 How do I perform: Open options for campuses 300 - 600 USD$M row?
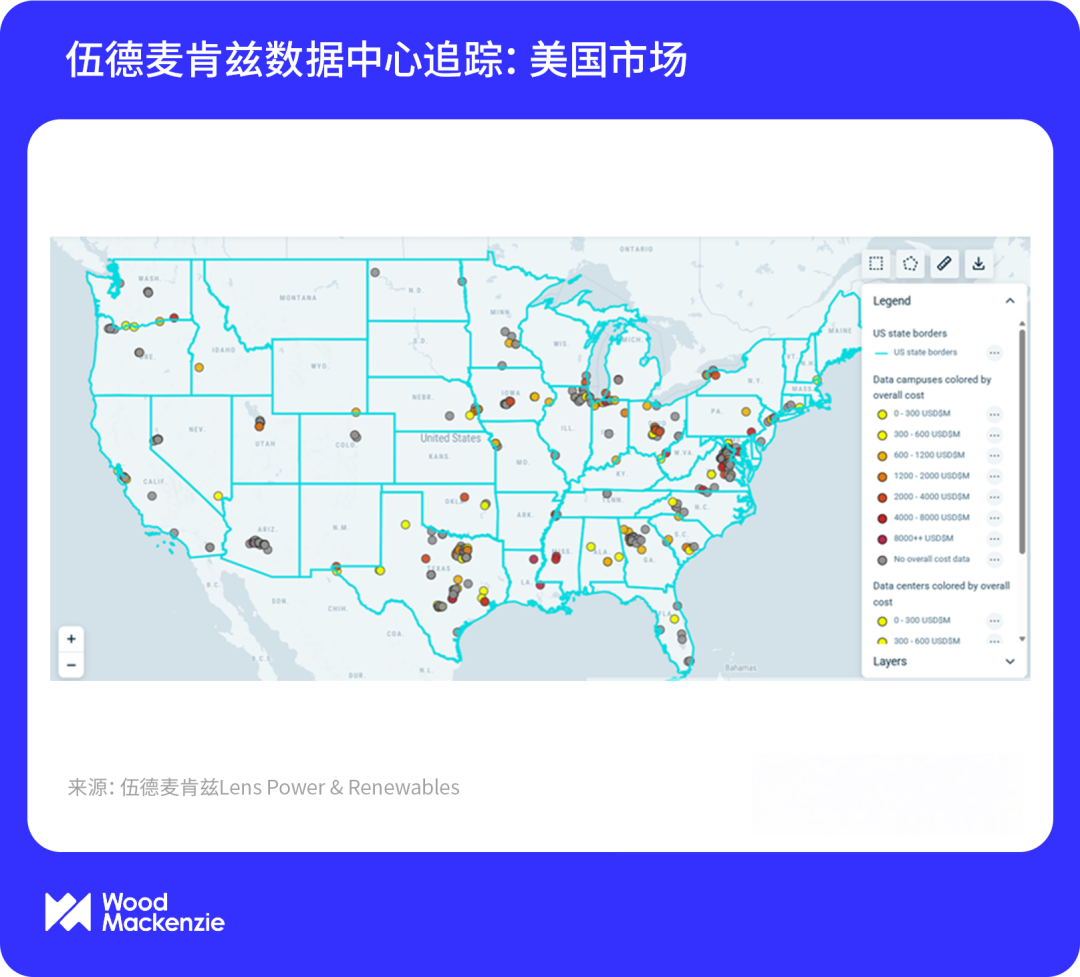(994, 435)
